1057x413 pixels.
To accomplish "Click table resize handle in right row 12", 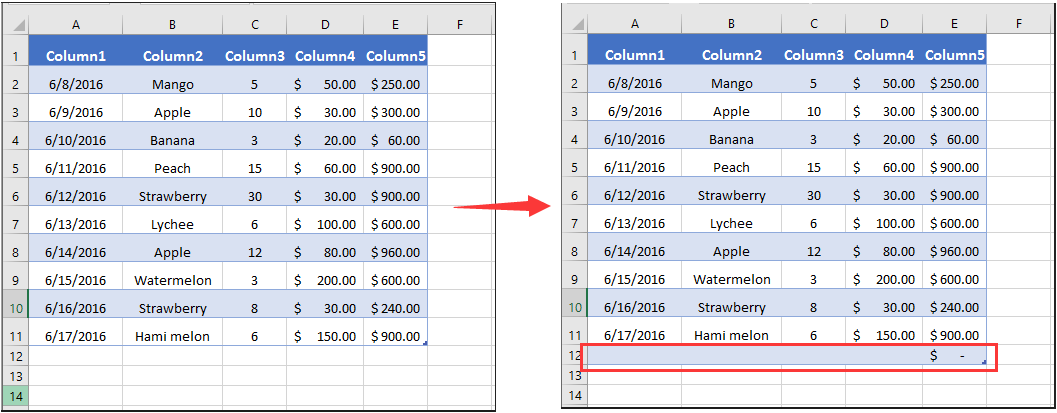I will (x=984, y=362).
